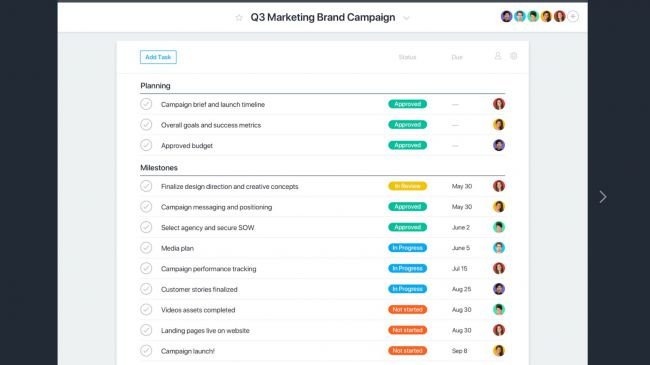Click assignee avatar for Campaign launch!
This screenshot has height=365, width=650.
coord(499,350)
